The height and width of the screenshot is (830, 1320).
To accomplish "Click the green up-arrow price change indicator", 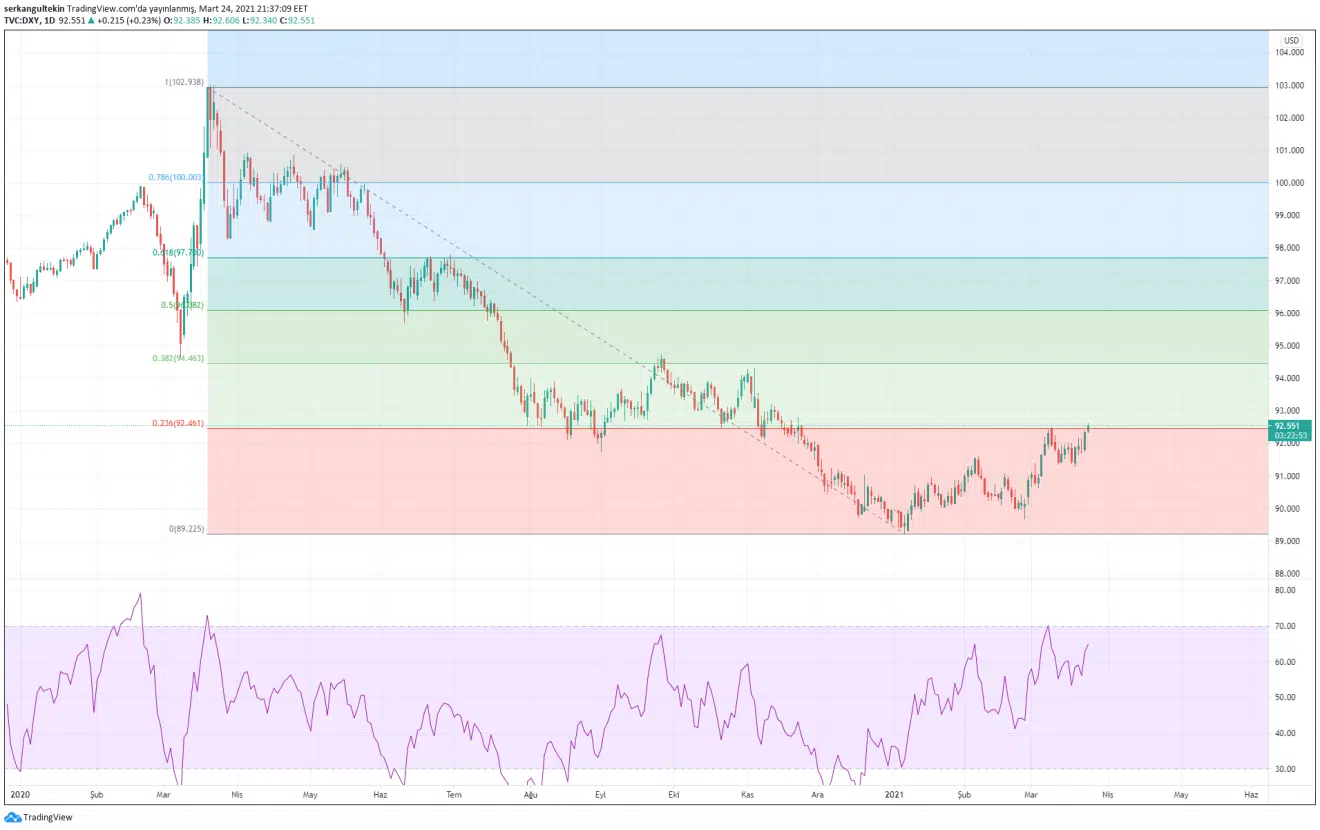I will (x=91, y=19).
